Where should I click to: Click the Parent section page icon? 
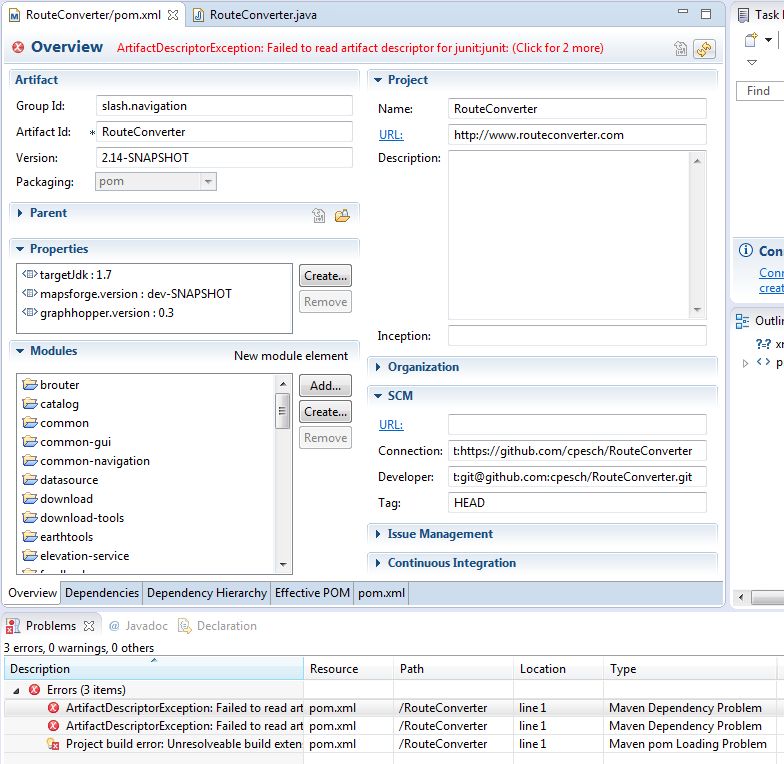318,216
